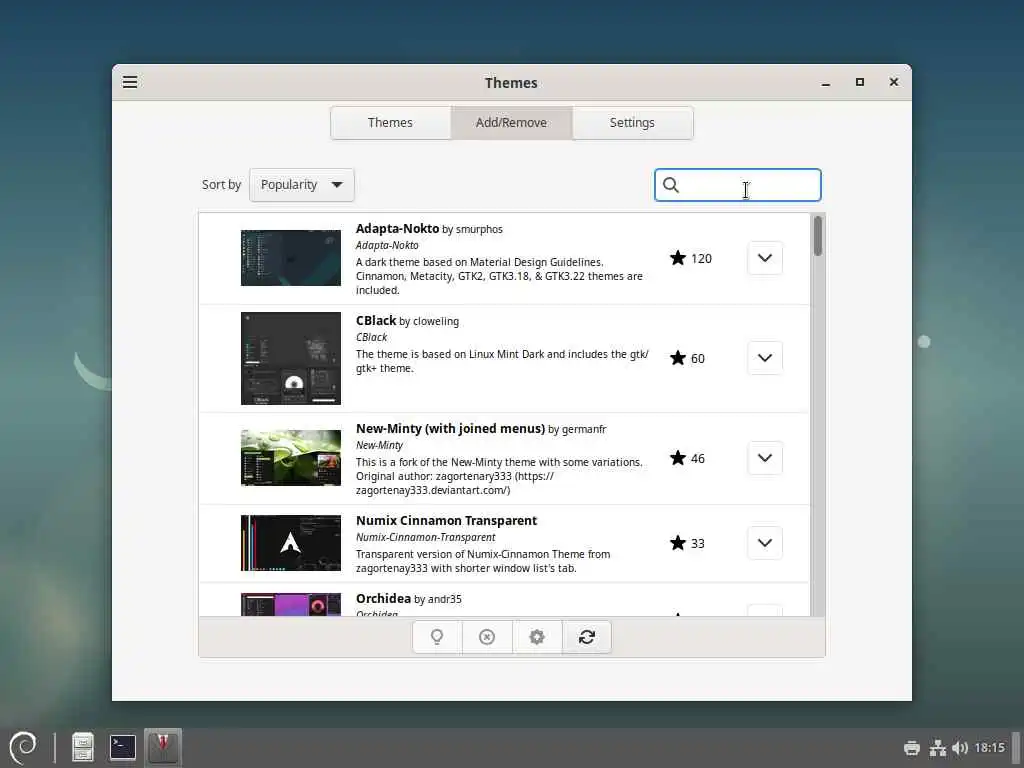
Task: Click the download arrow for Numix Cinnamon Transparent
Action: [765, 543]
